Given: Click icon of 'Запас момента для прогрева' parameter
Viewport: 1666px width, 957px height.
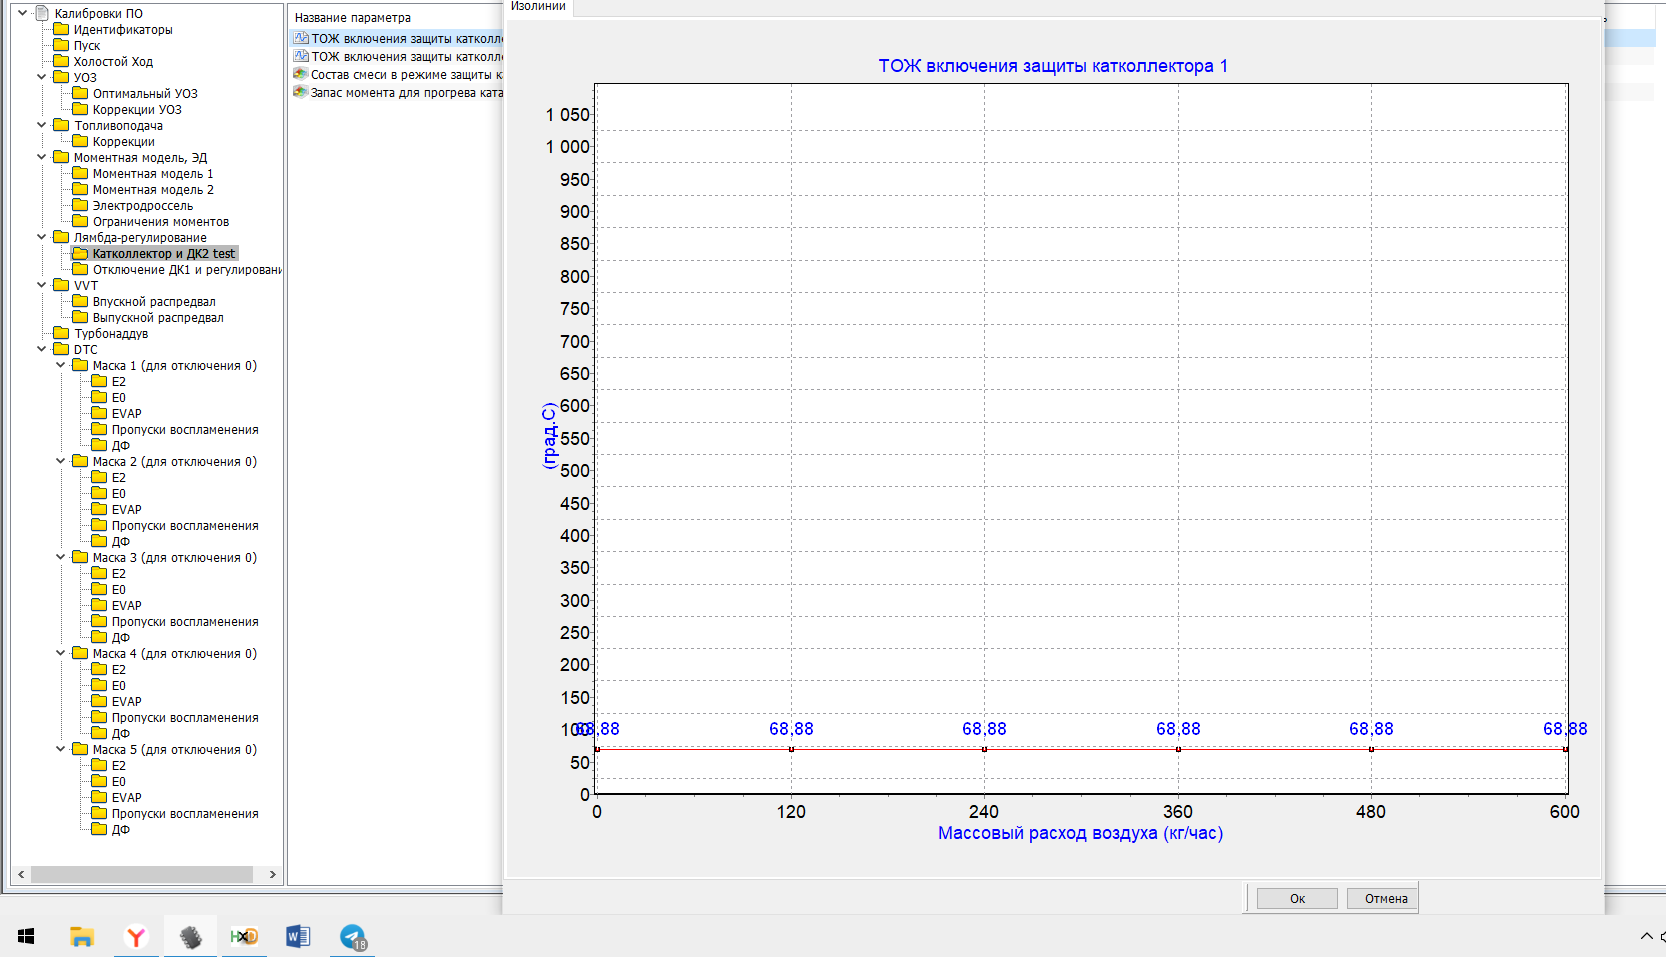Looking at the screenshot, I should (300, 92).
